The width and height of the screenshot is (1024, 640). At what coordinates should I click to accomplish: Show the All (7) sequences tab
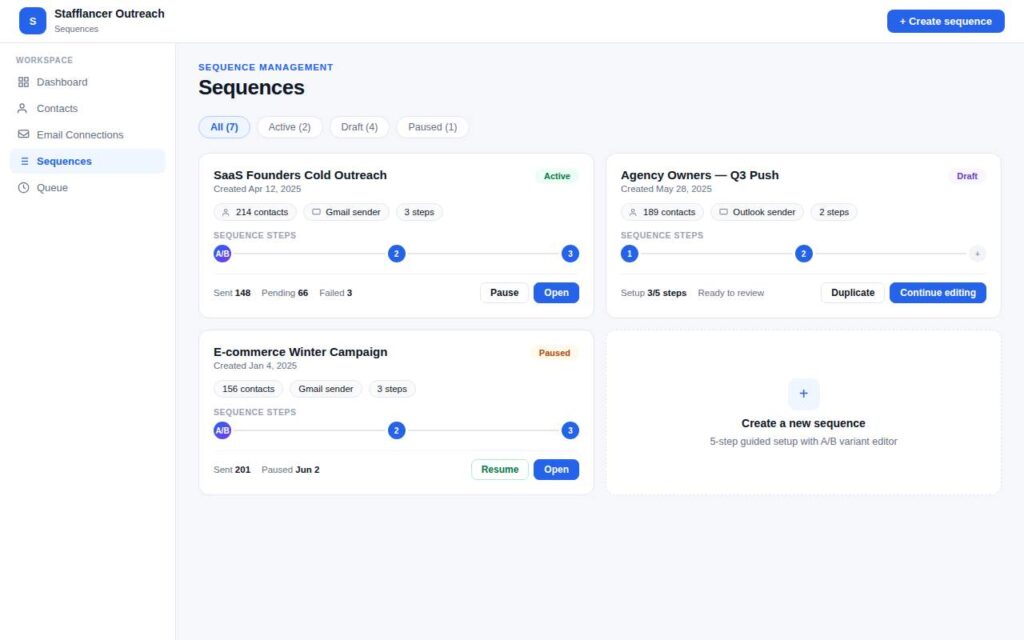(224, 127)
